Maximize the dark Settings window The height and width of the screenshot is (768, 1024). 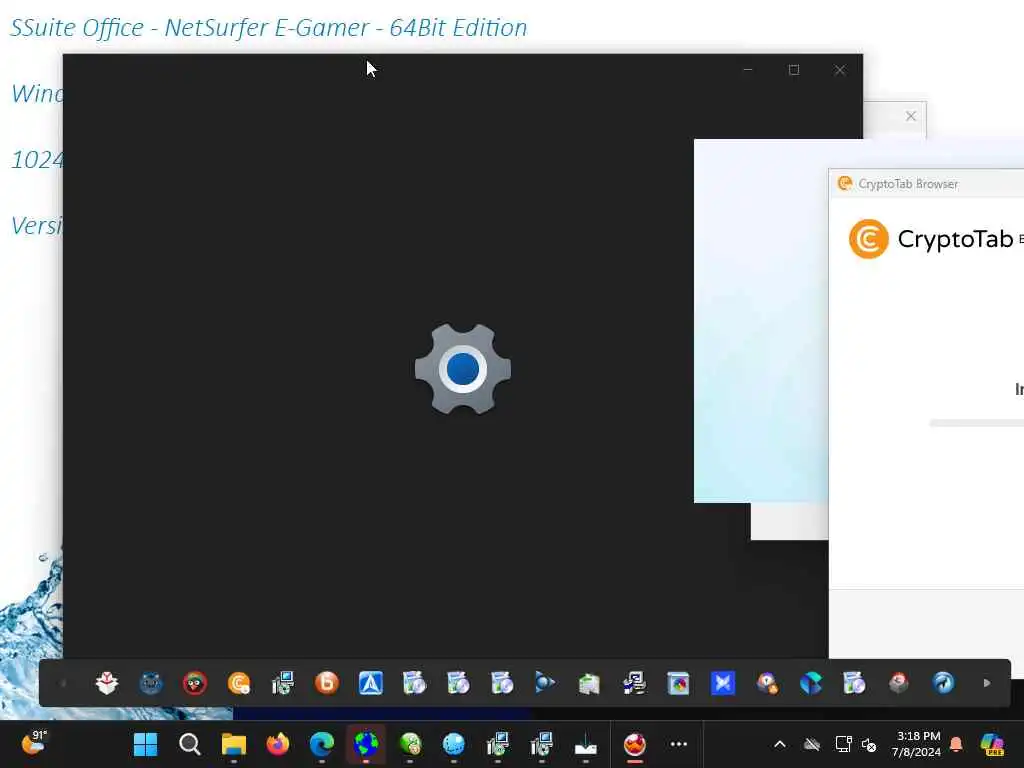(794, 70)
